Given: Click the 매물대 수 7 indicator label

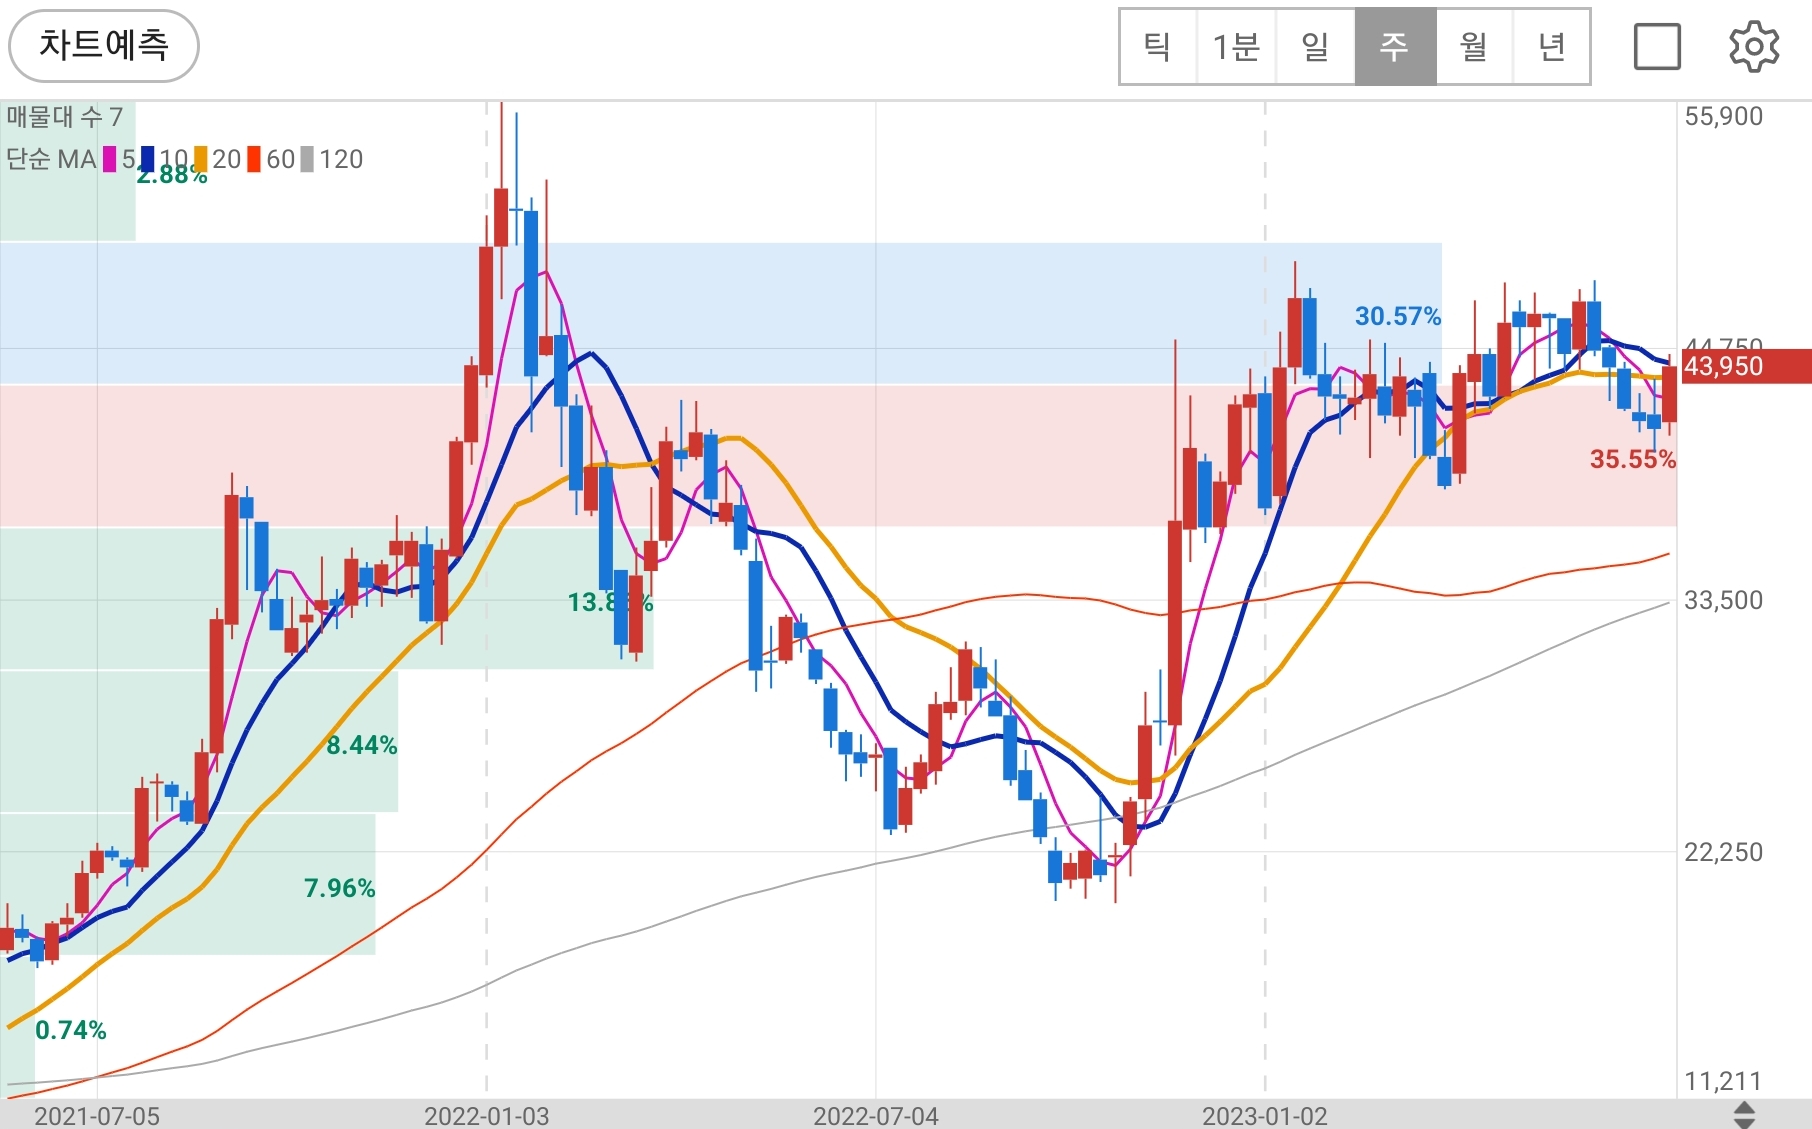Looking at the screenshot, I should coord(64,117).
